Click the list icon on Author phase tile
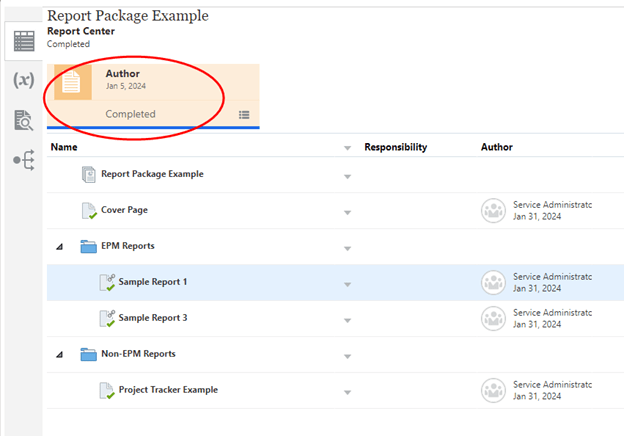Screen dimensions: 624x436 pos(244,115)
